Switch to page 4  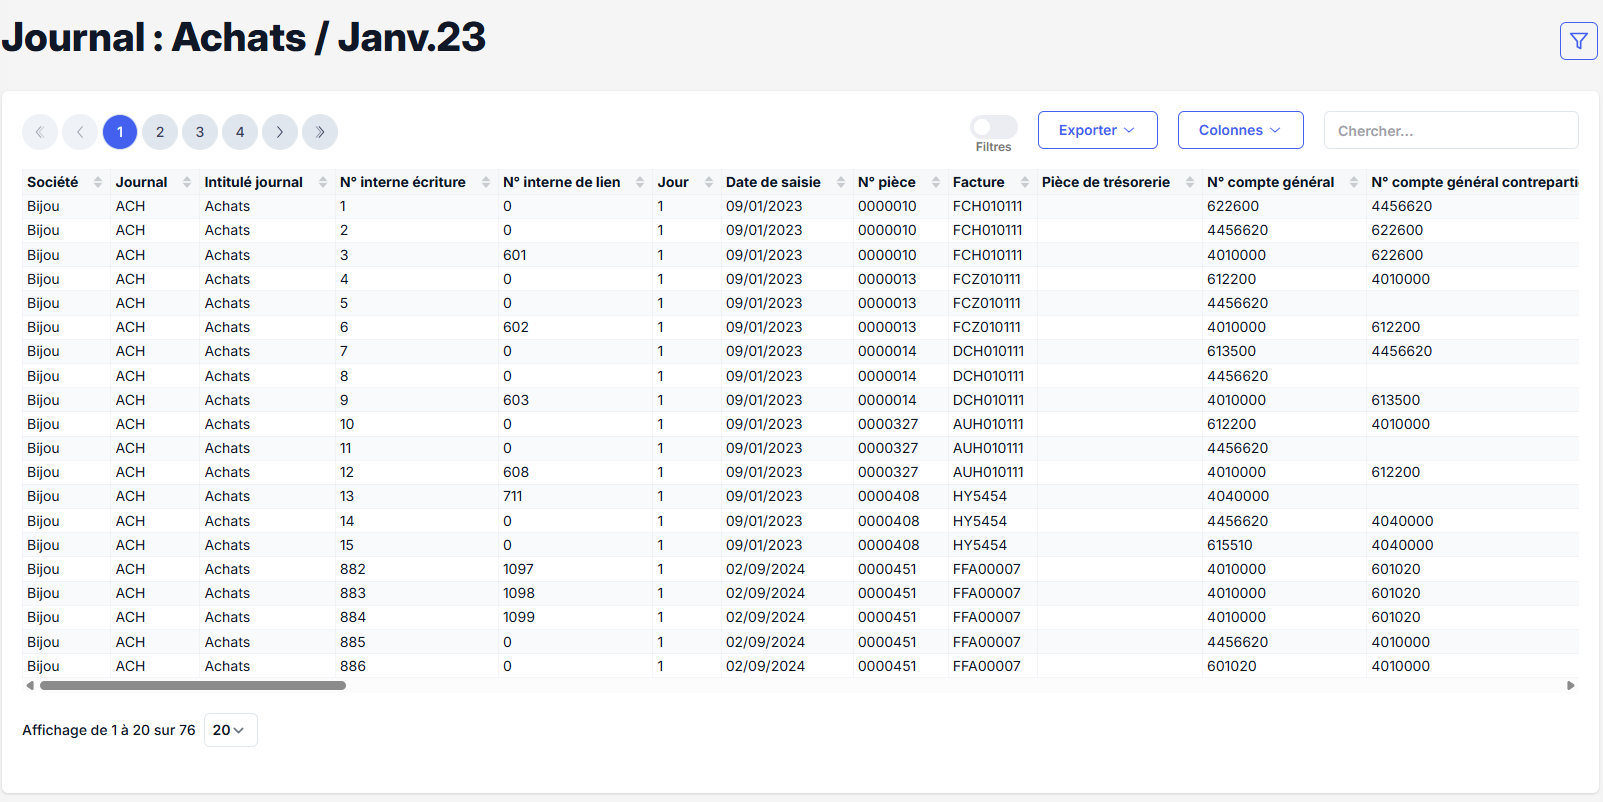point(240,132)
